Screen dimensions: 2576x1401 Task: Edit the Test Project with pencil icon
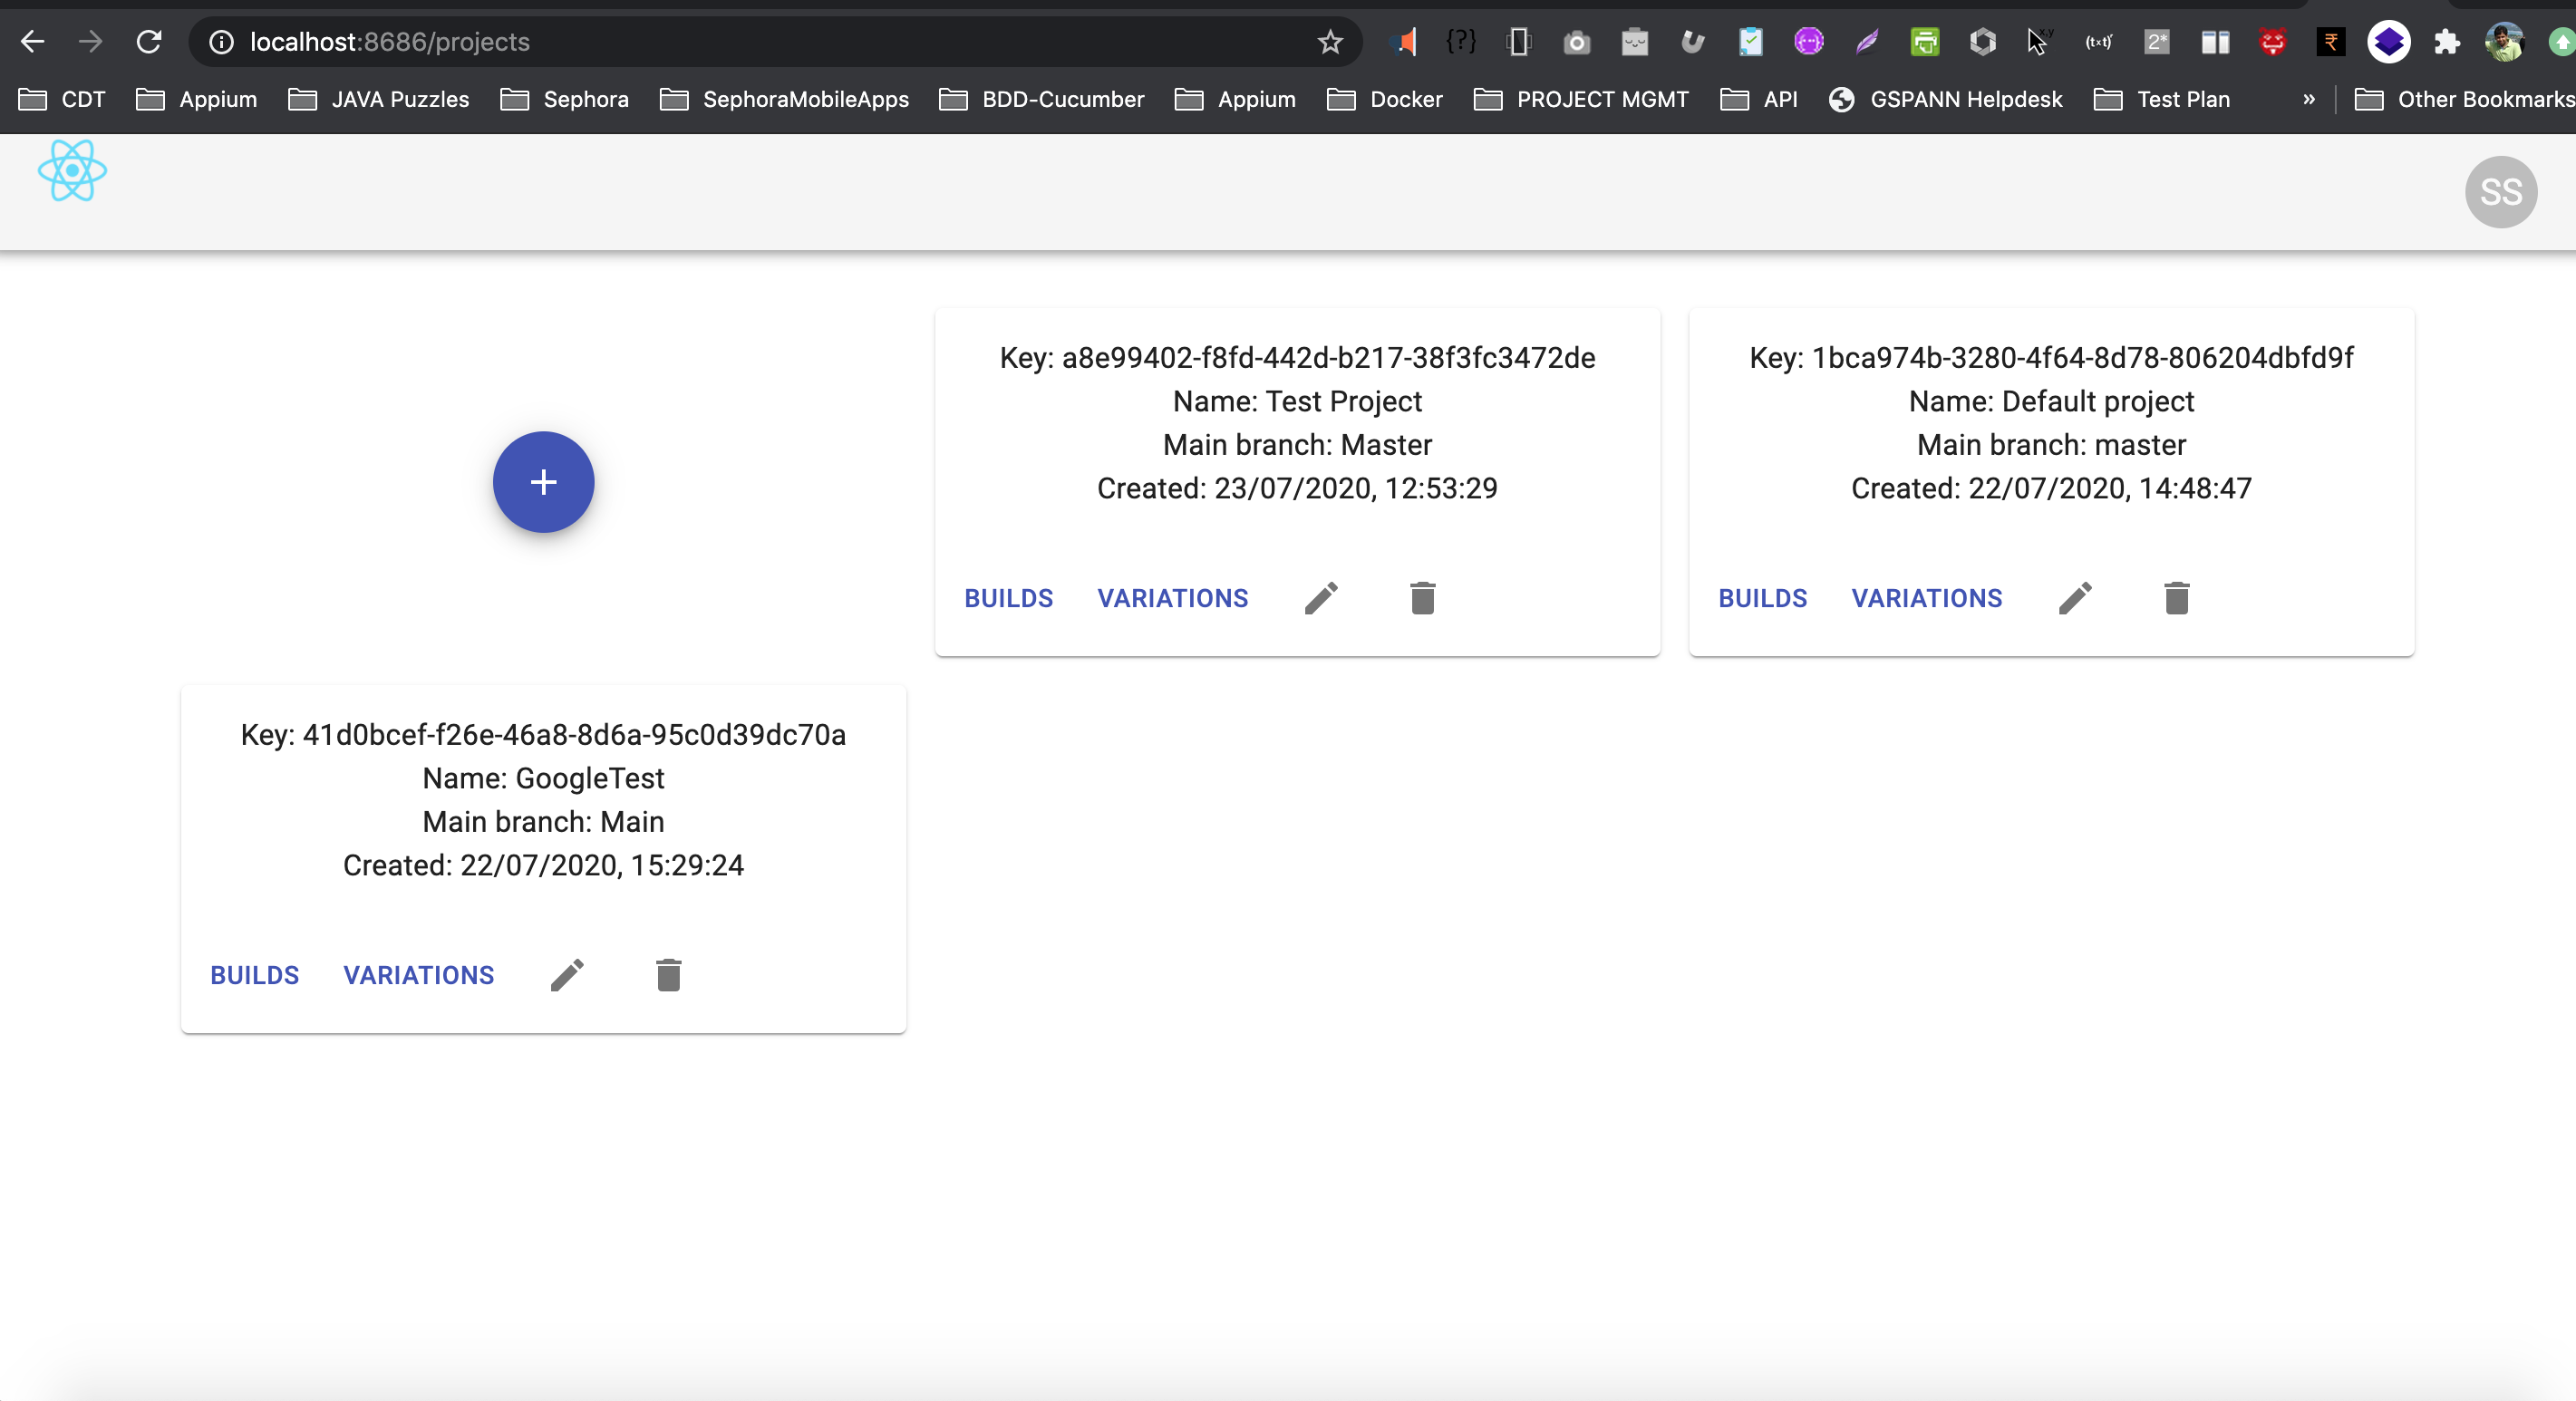coord(1321,598)
